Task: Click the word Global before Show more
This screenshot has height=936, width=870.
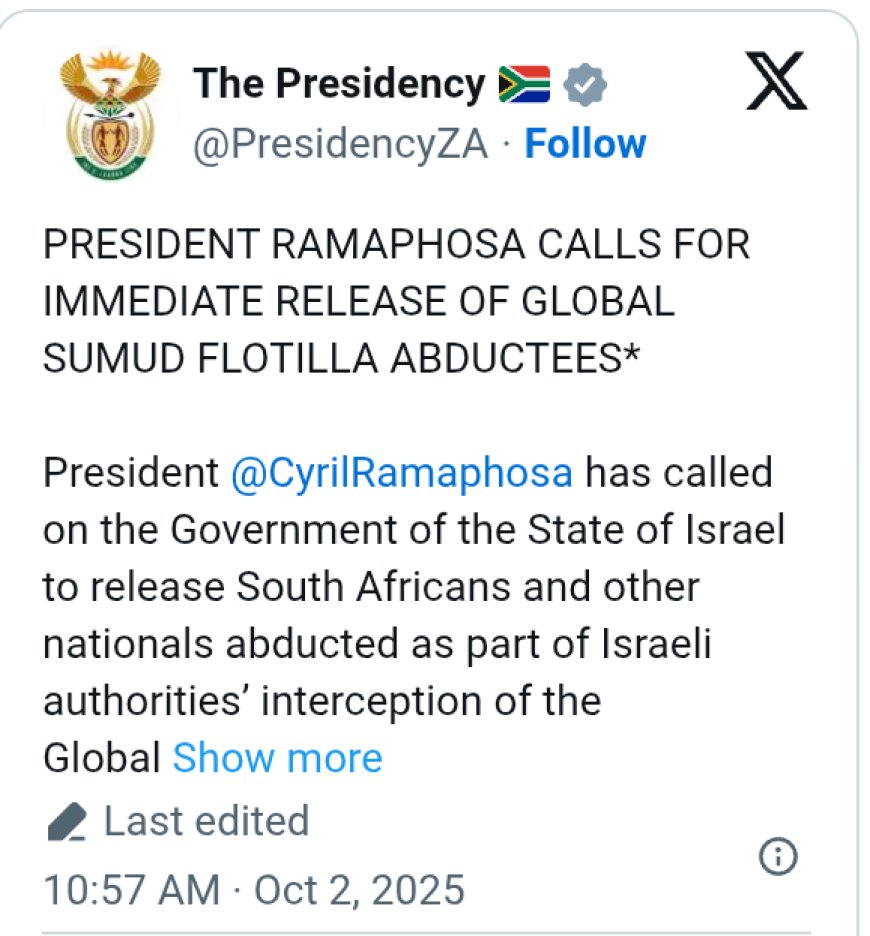Action: pyautogui.click(x=102, y=758)
